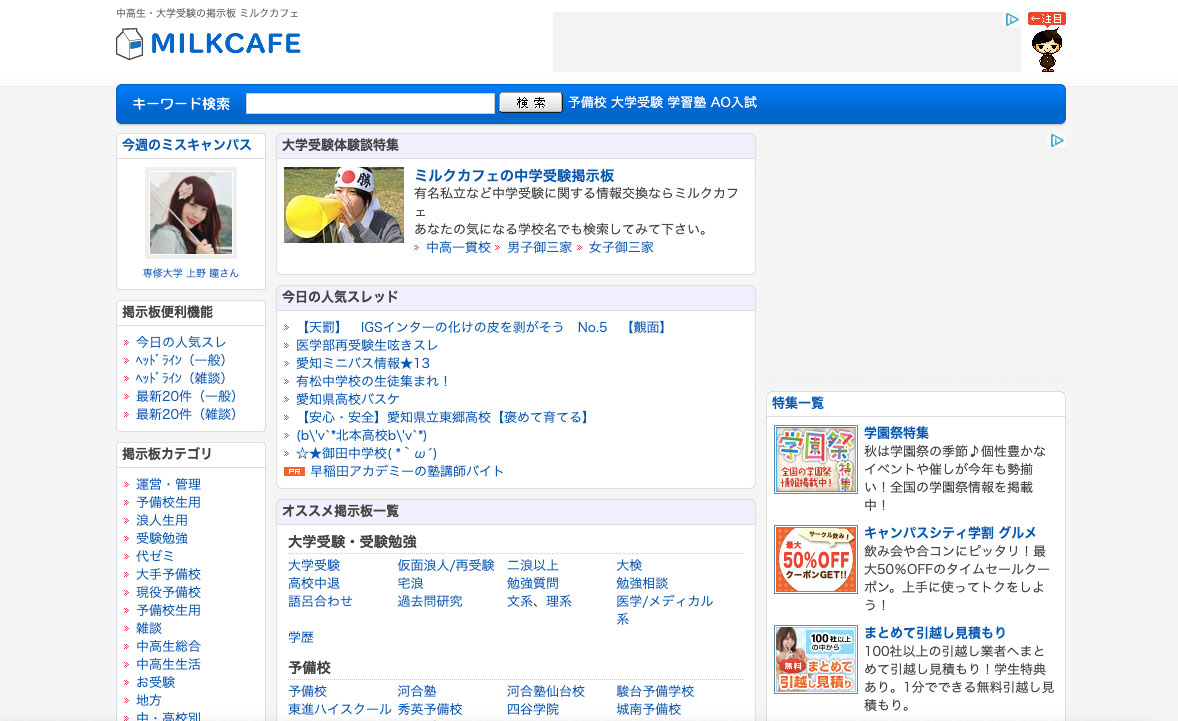
Task: Select the 現役予備校 category
Action: pyautogui.click(x=168, y=593)
